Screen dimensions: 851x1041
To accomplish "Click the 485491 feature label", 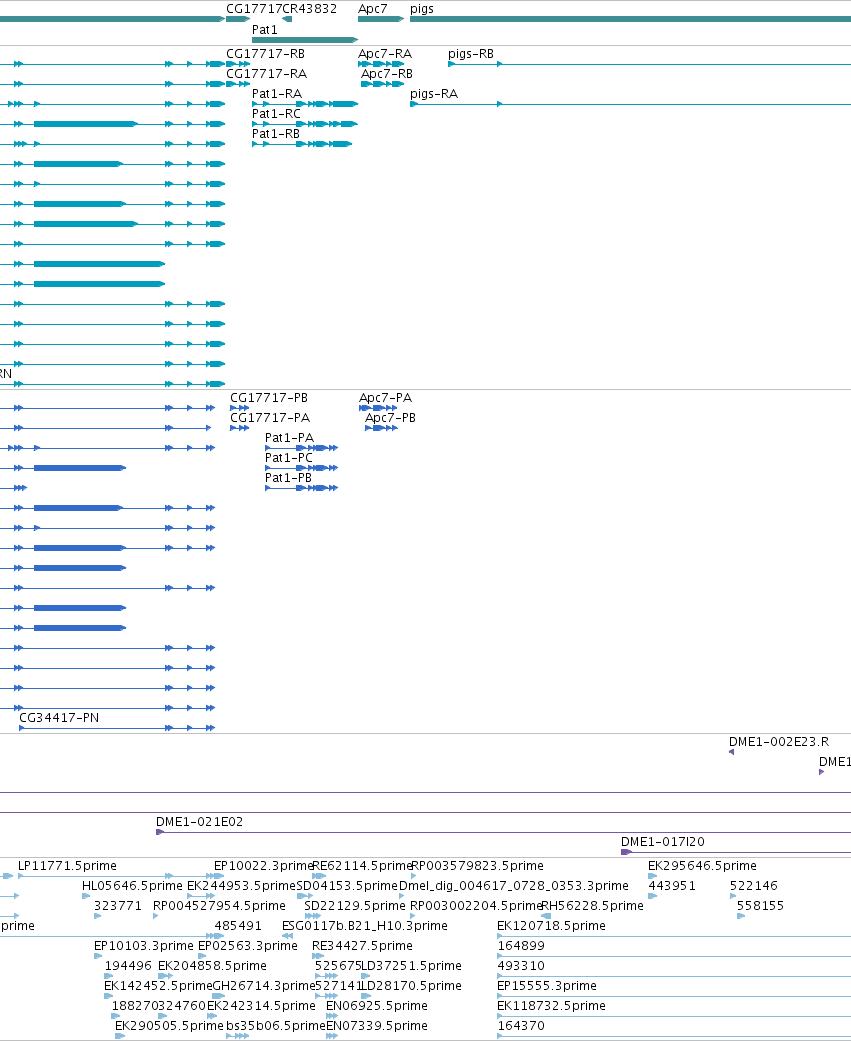I will (238, 925).
